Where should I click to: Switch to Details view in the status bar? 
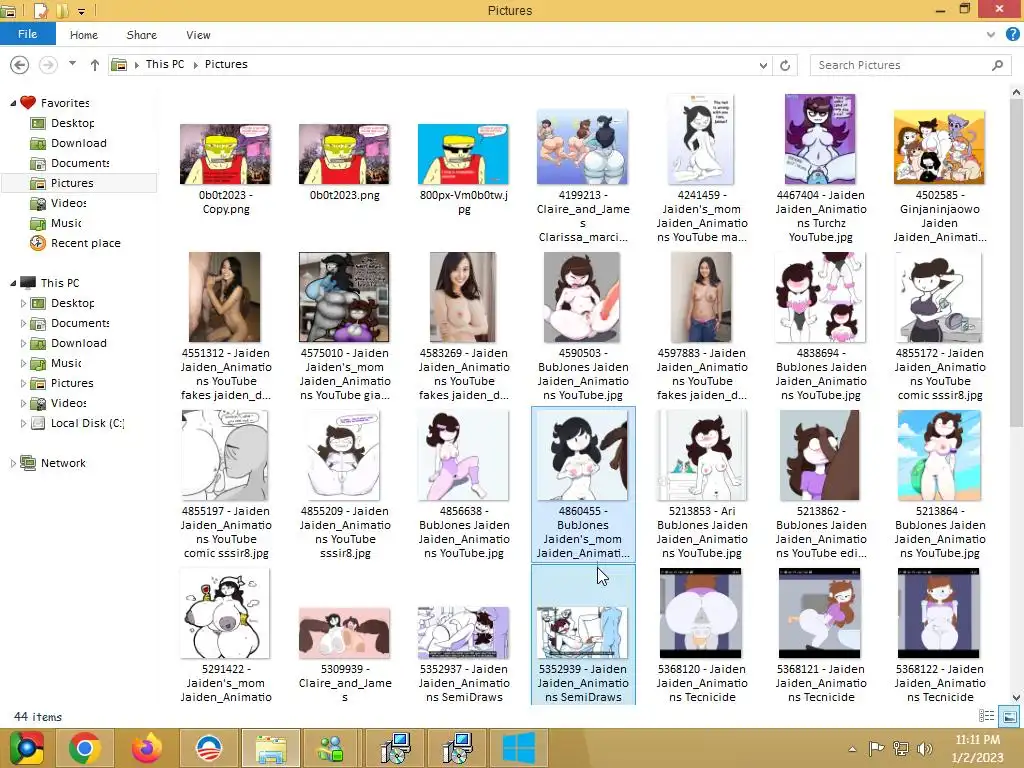coord(987,716)
